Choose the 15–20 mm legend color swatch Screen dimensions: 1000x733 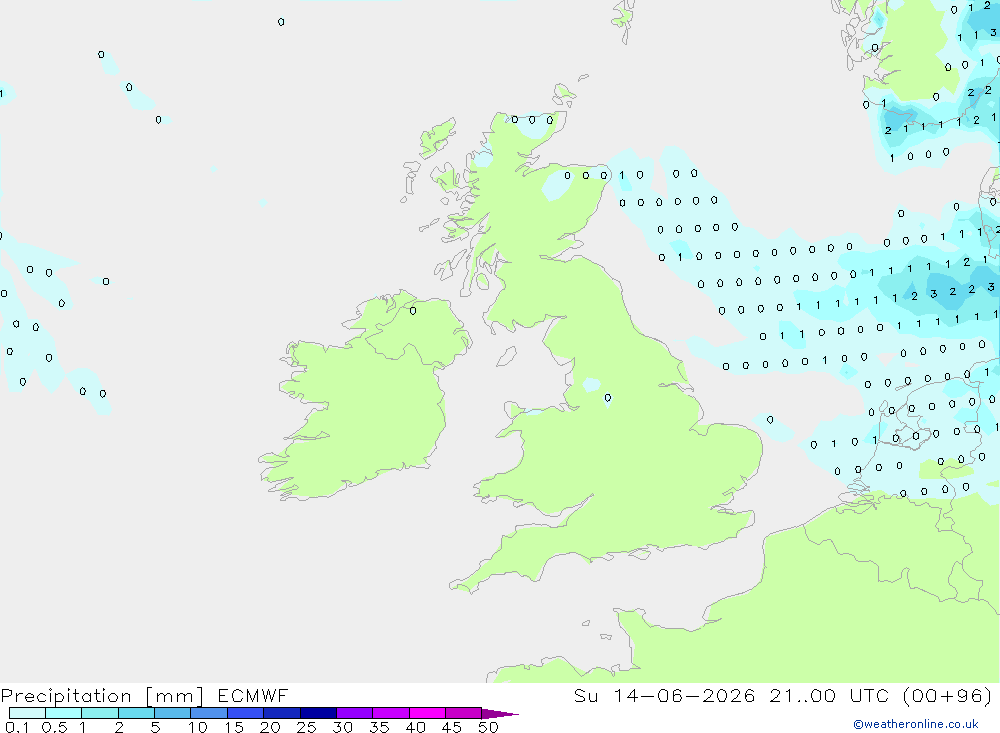click(x=246, y=713)
